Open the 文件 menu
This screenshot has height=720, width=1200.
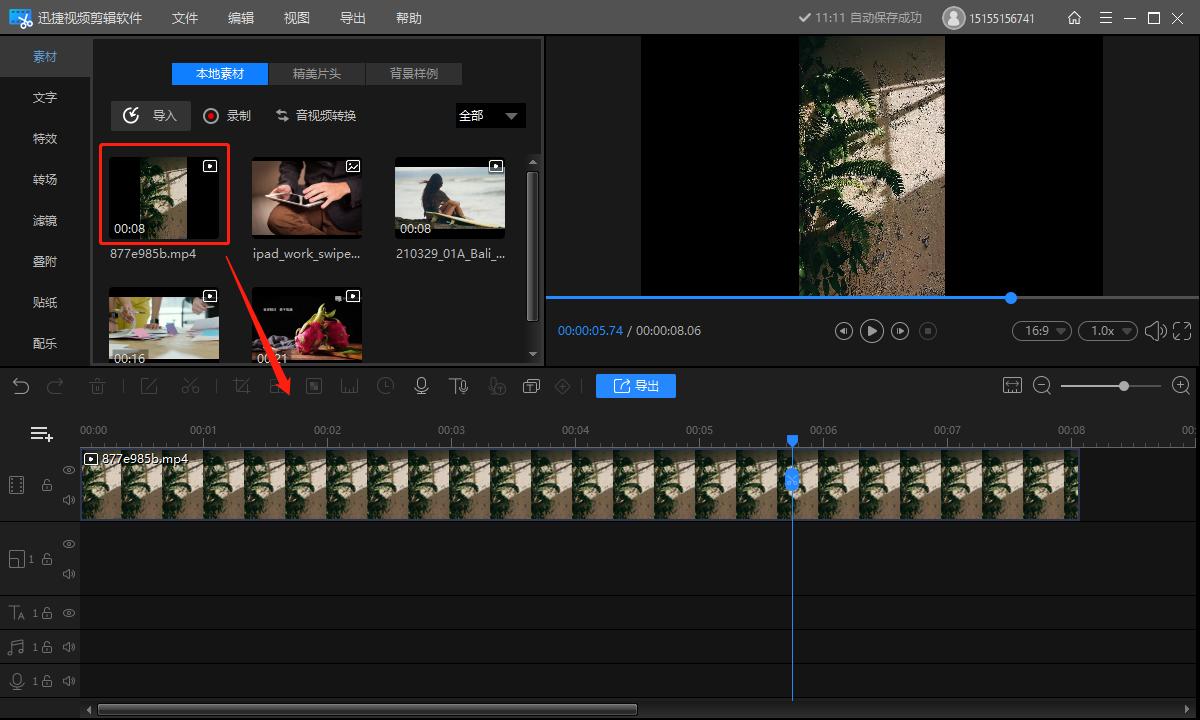coord(185,18)
